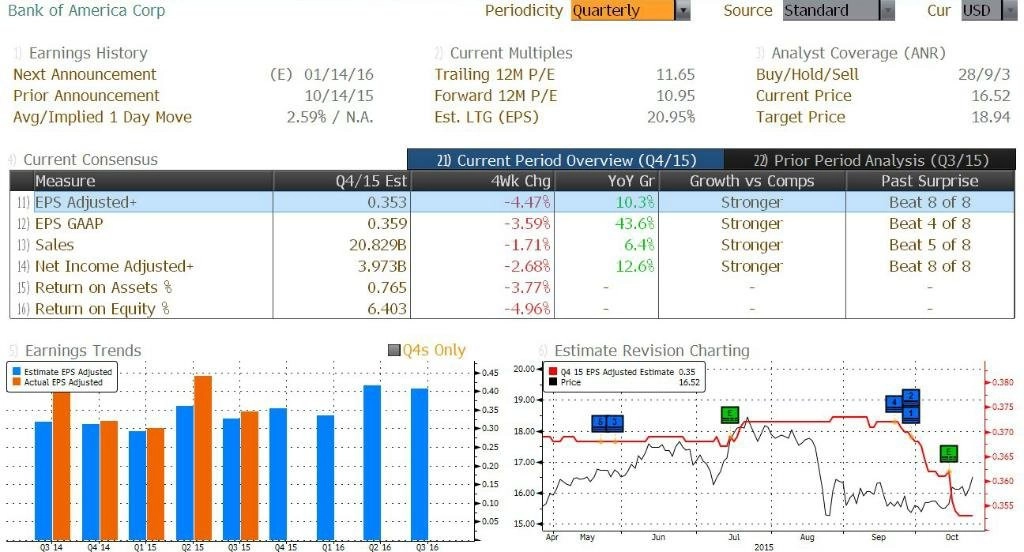Image resolution: width=1024 pixels, height=552 pixels.
Task: Click the Q3 16 blue estimate bar
Action: 419,464
